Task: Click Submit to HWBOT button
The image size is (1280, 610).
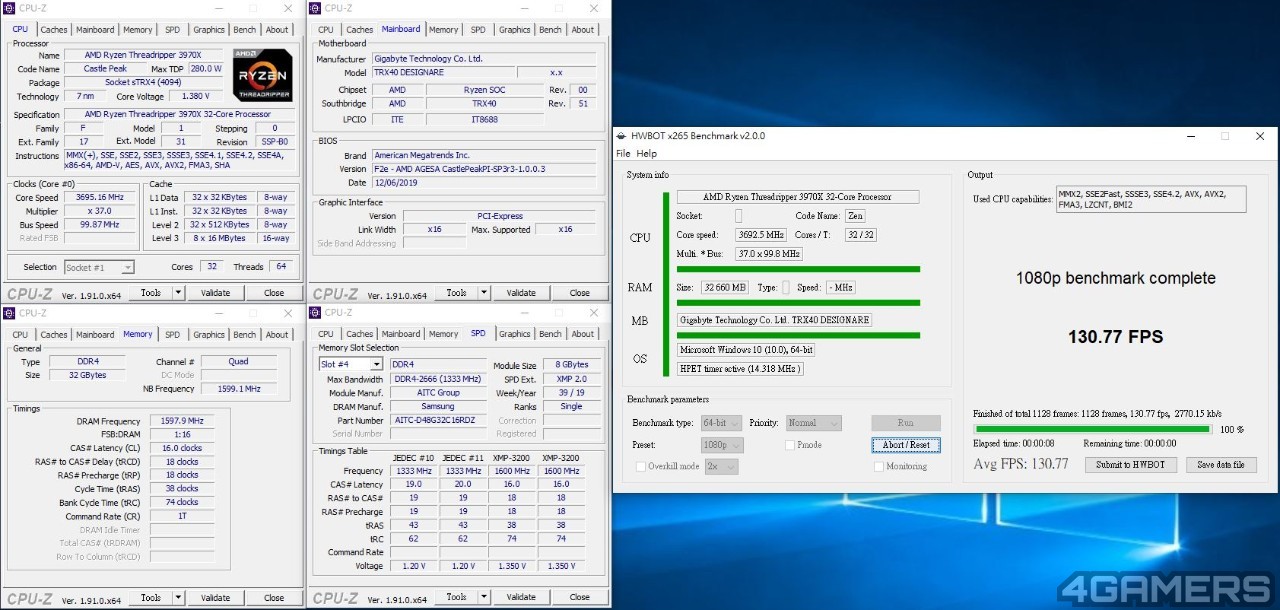Action: click(x=1129, y=465)
